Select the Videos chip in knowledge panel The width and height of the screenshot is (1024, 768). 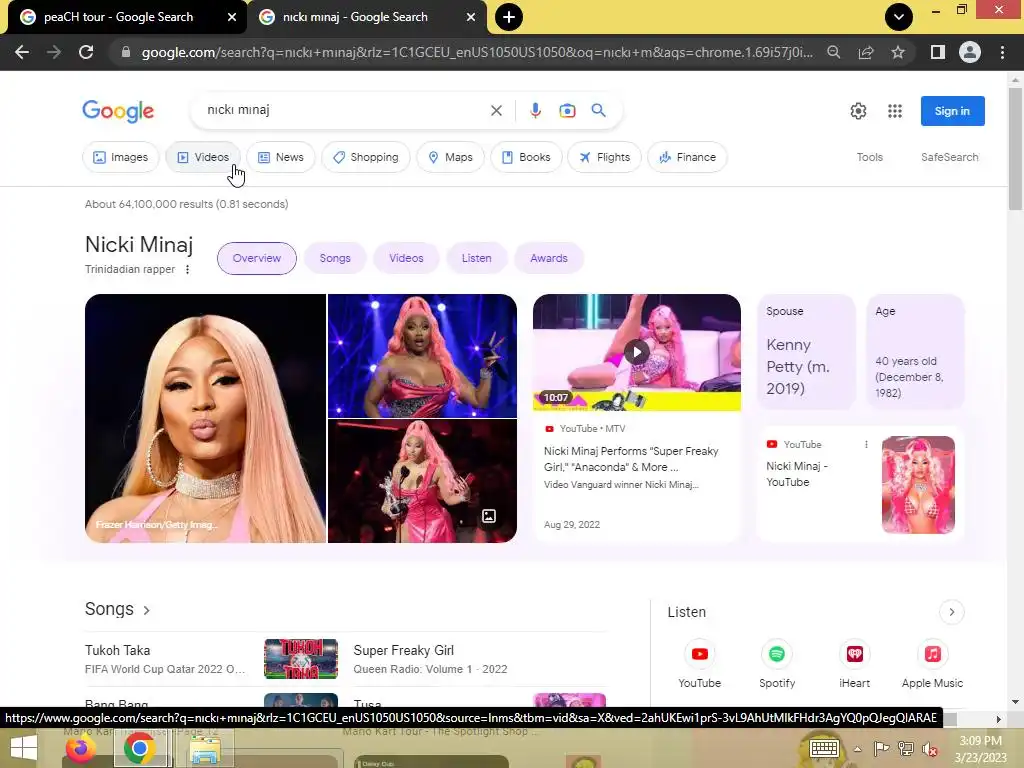(406, 258)
